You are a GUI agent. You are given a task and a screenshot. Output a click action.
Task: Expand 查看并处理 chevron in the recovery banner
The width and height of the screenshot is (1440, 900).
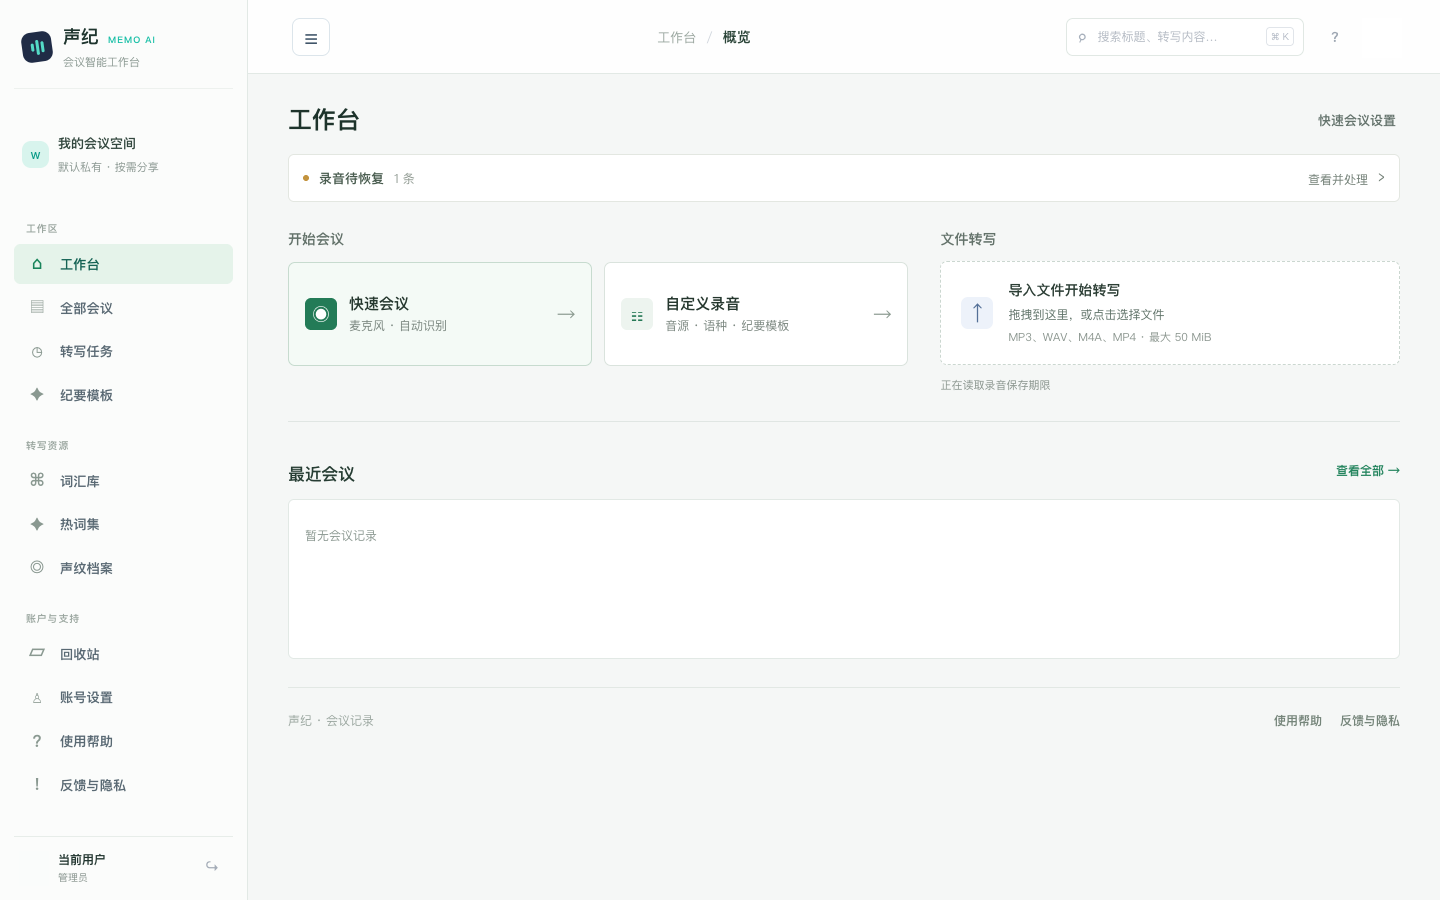1381,178
